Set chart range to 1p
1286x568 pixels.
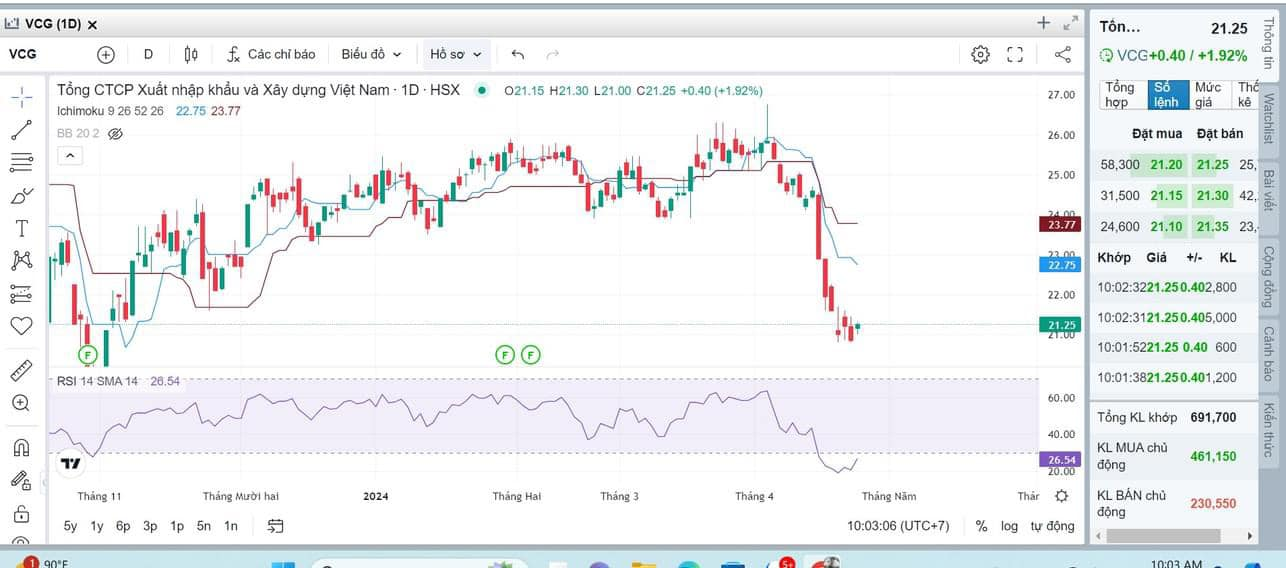coord(177,525)
